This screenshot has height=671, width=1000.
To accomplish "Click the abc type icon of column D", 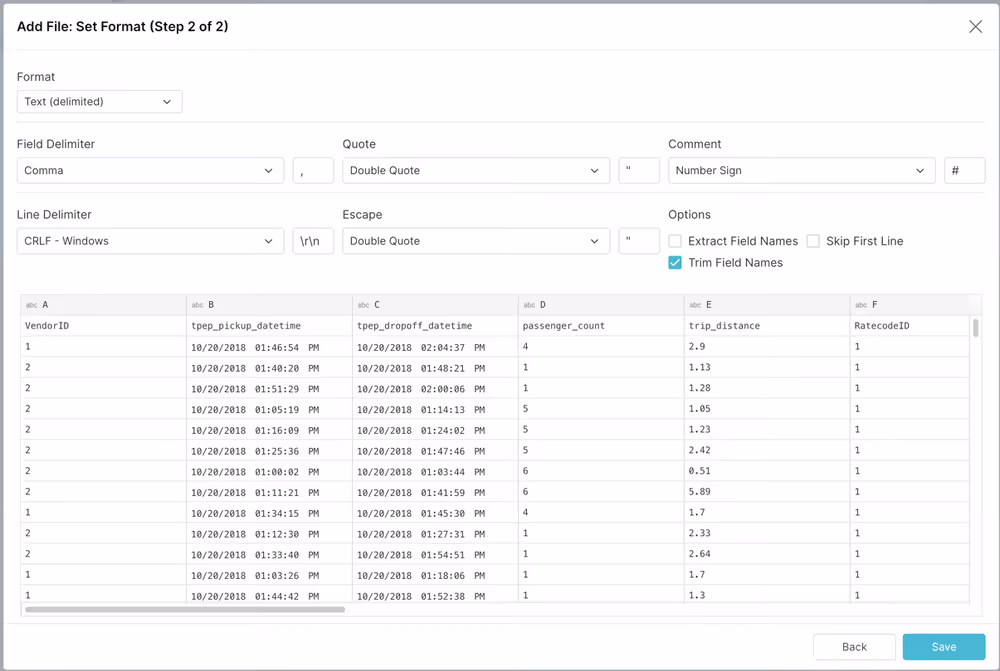I will click(529, 305).
